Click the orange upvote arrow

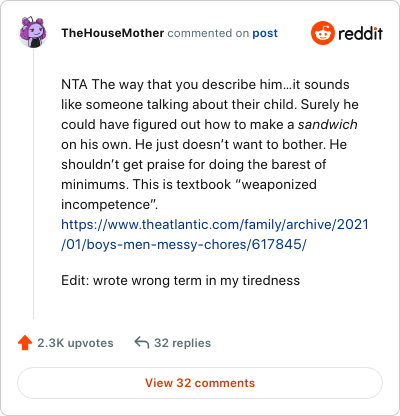coord(25,343)
